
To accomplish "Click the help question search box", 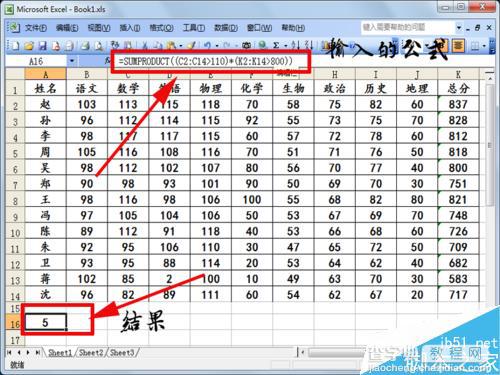I will (x=408, y=27).
